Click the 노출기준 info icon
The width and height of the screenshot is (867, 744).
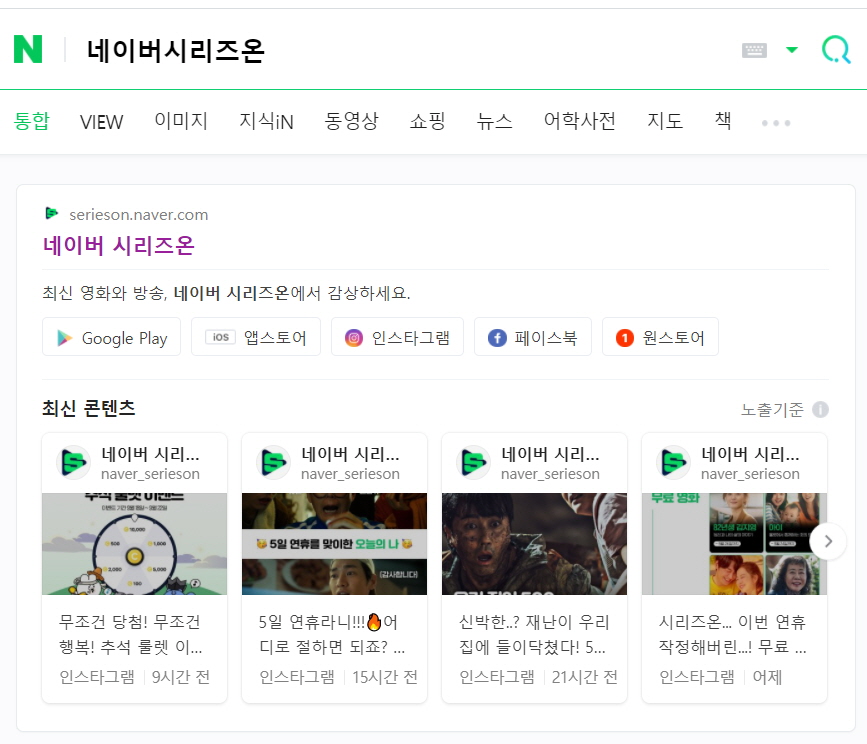[x=821, y=410]
